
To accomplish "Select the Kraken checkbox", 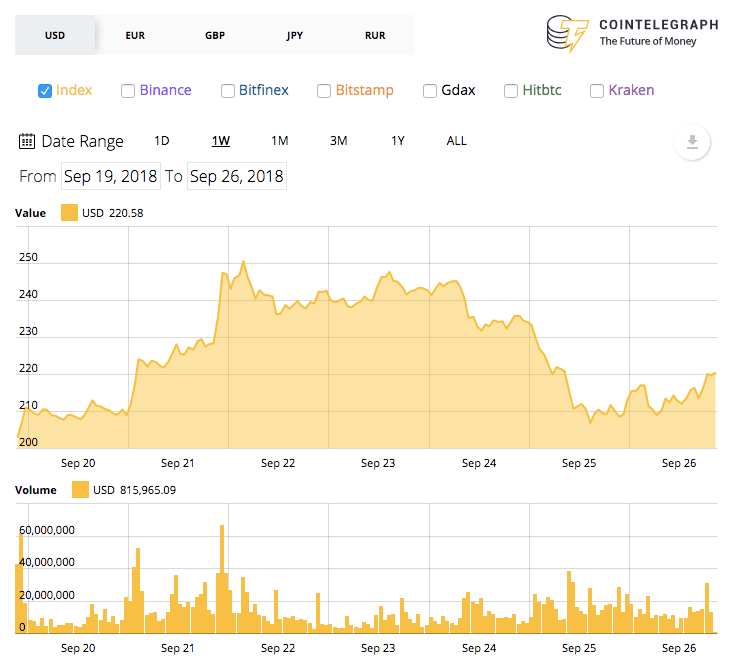I will [x=597, y=91].
